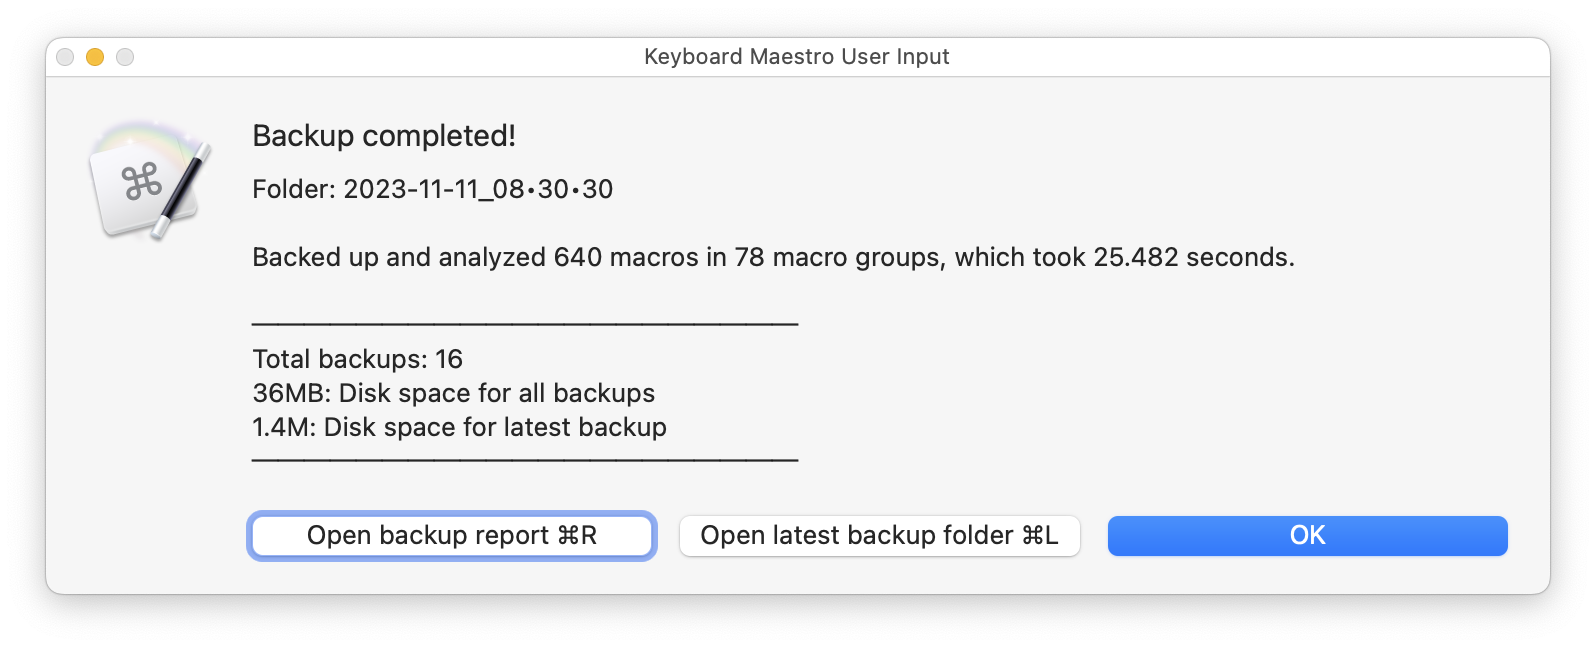The image size is (1596, 648).
Task: Minimize the dialog window
Action: click(x=95, y=58)
